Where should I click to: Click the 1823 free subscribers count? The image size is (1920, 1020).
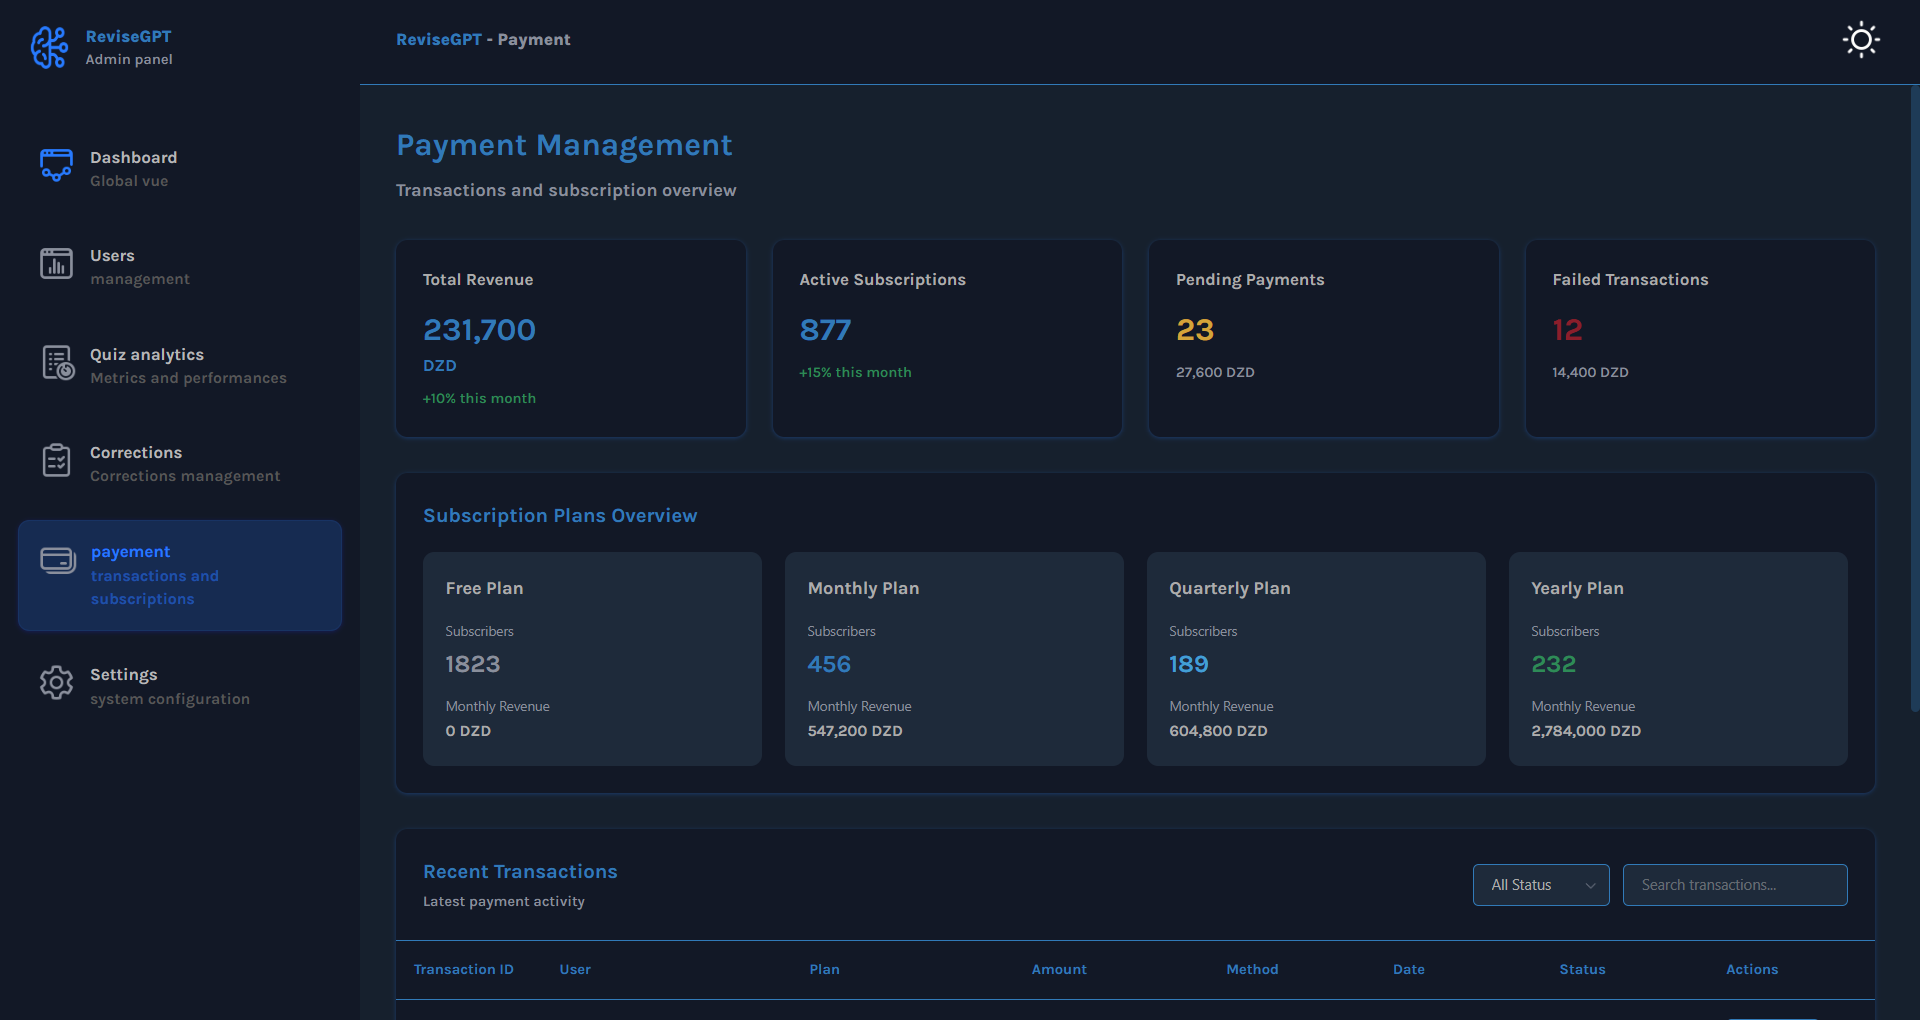472,665
